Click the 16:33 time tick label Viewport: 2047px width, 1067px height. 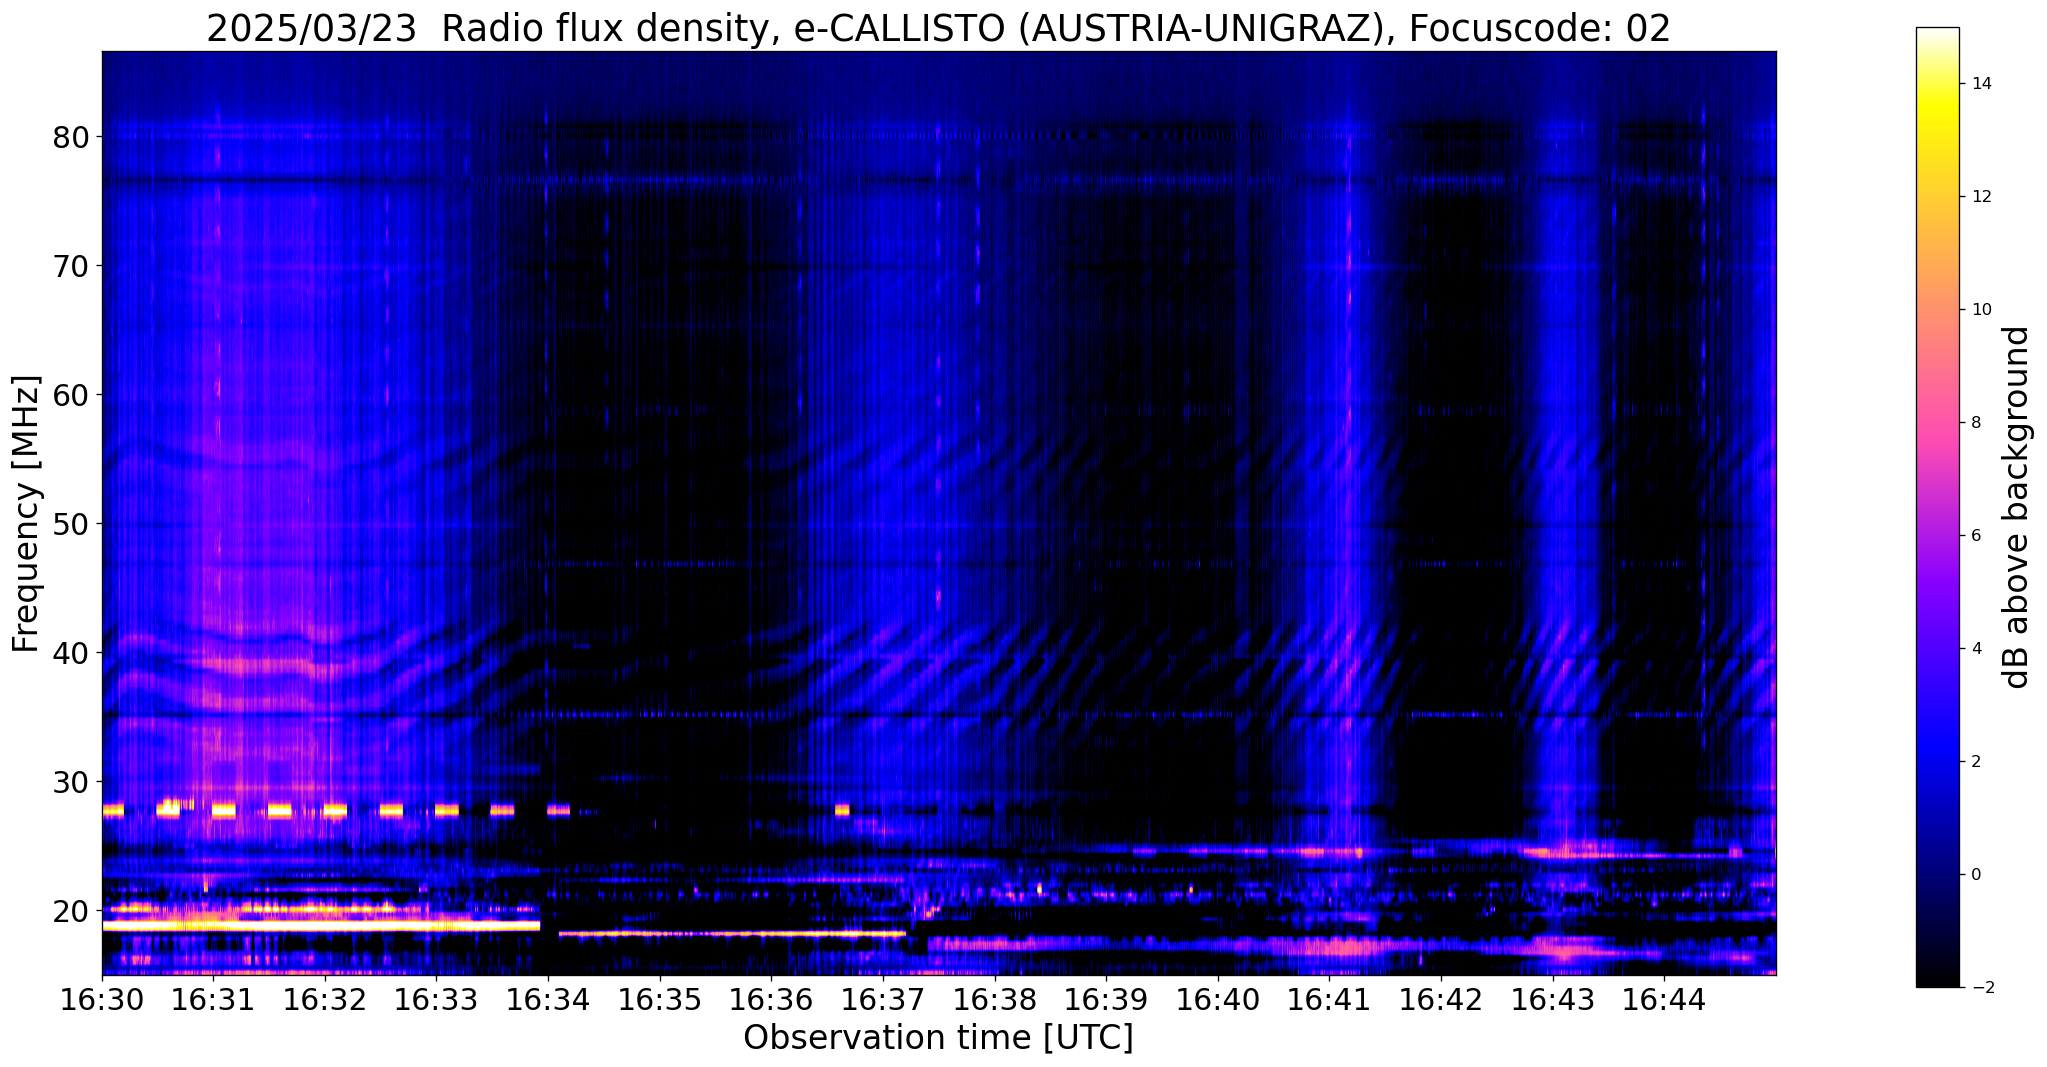pyautogui.click(x=436, y=1000)
